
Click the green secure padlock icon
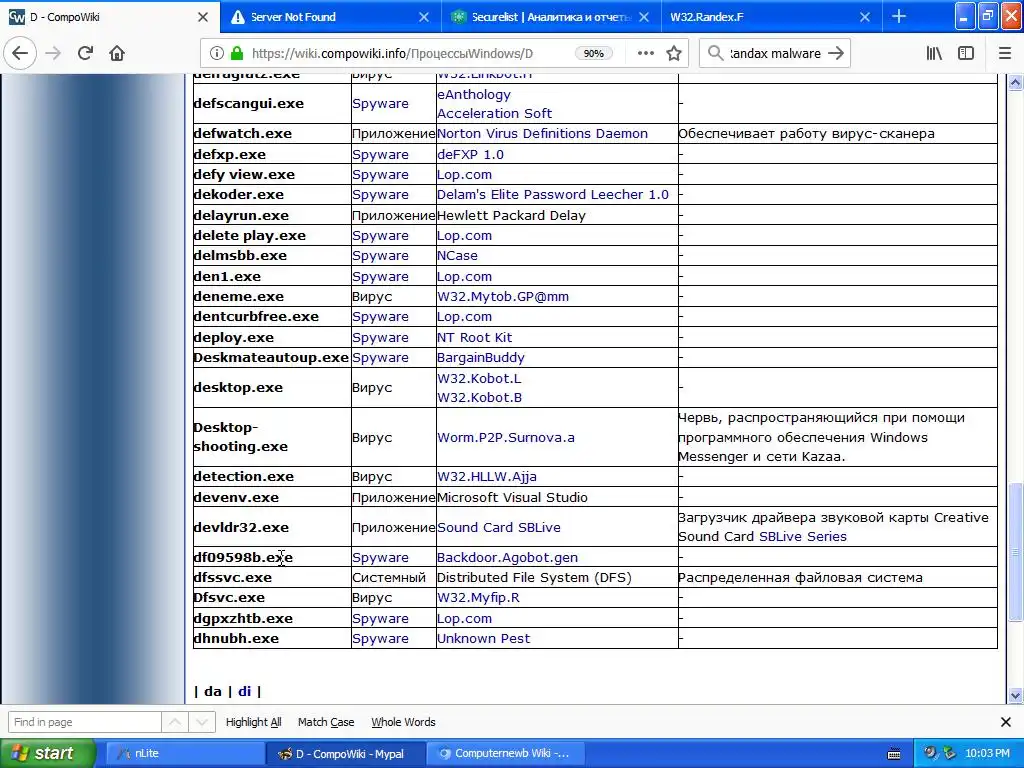click(237, 53)
